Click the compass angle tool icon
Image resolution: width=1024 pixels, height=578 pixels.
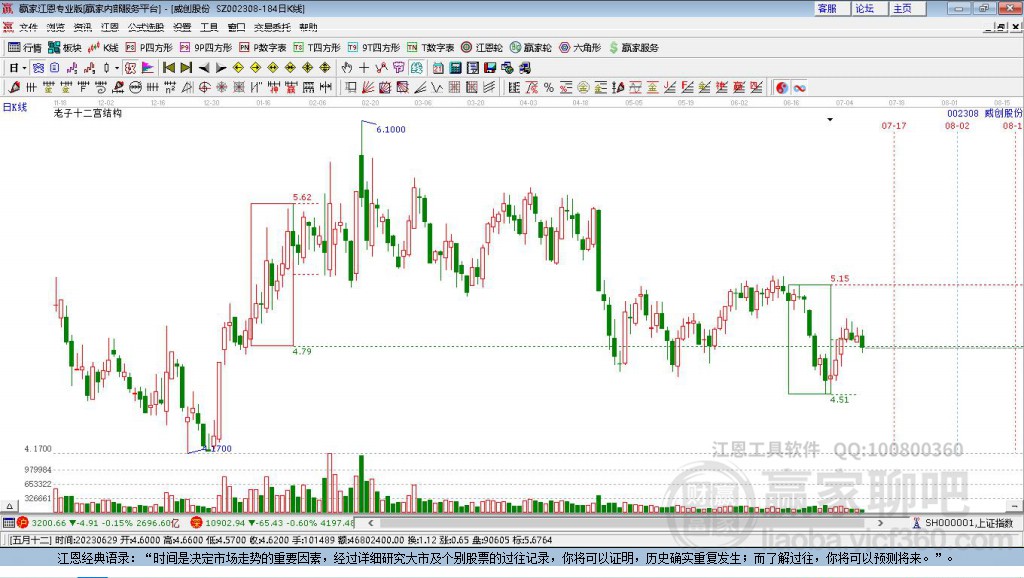coord(187,88)
